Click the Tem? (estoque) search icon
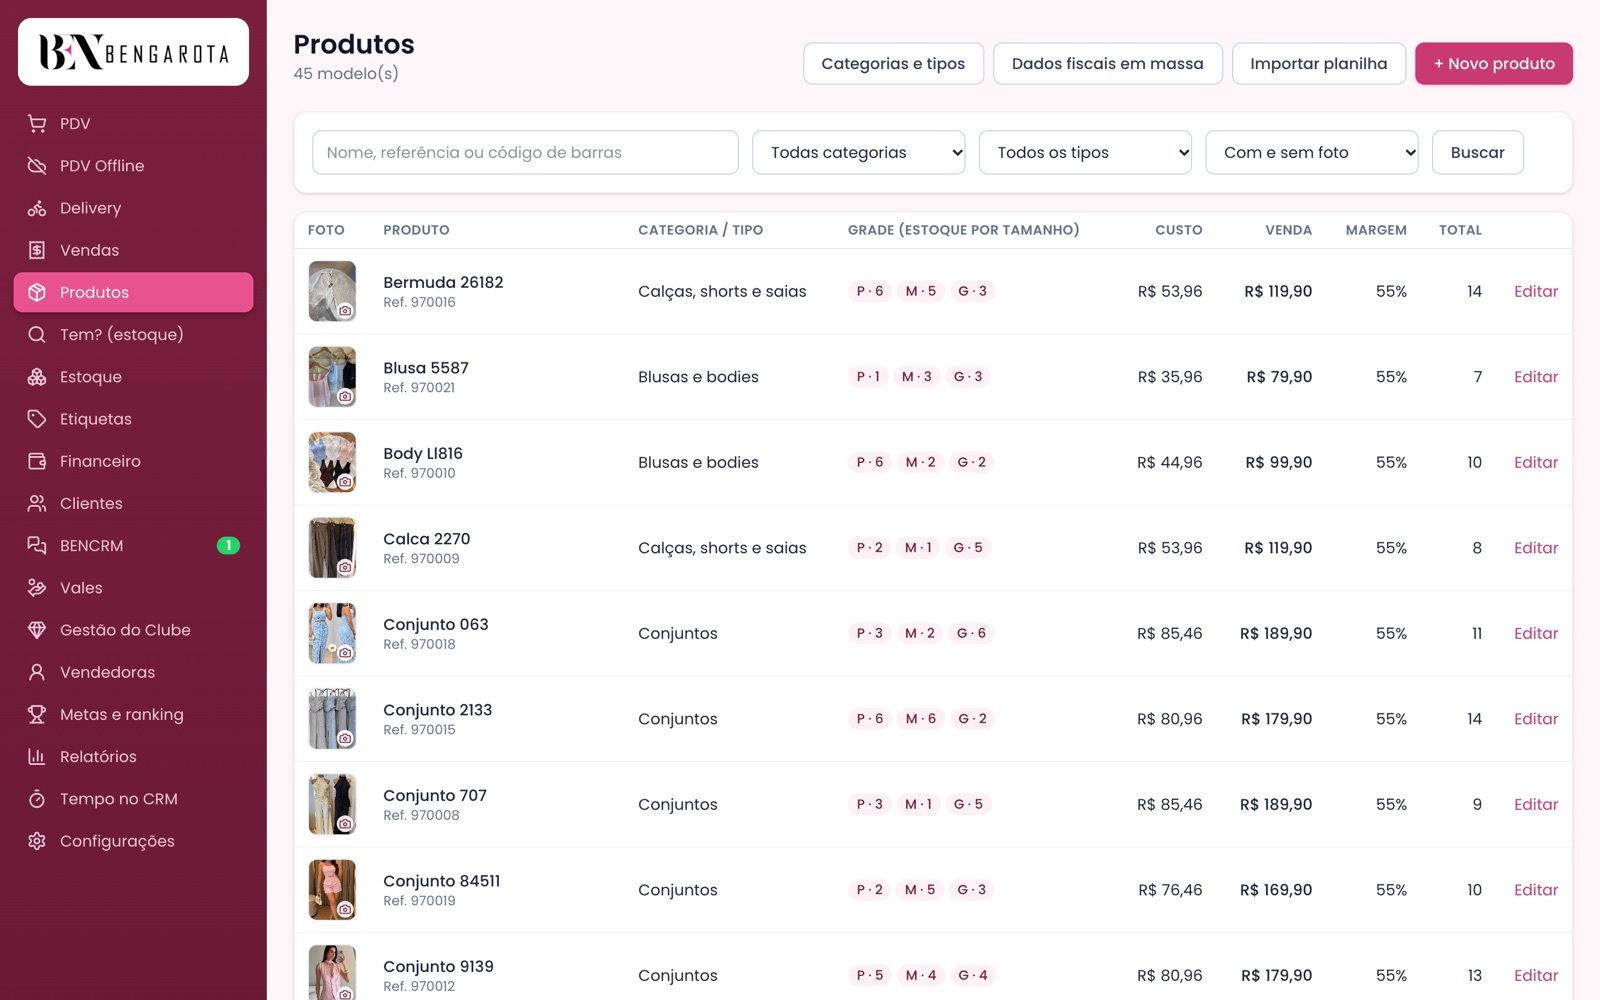The image size is (1600, 1000). coord(37,335)
